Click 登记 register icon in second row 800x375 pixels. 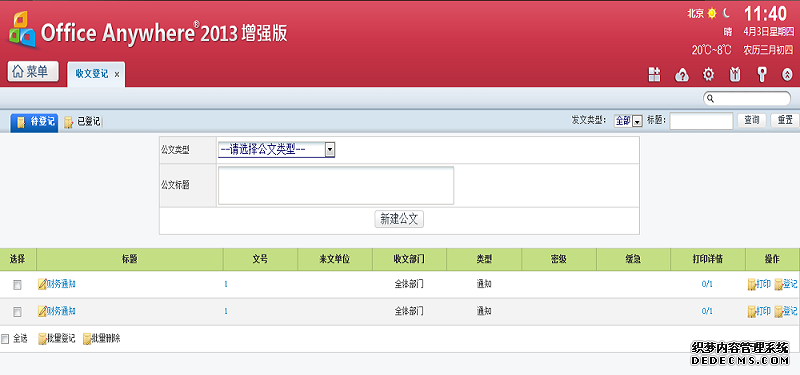pos(778,311)
